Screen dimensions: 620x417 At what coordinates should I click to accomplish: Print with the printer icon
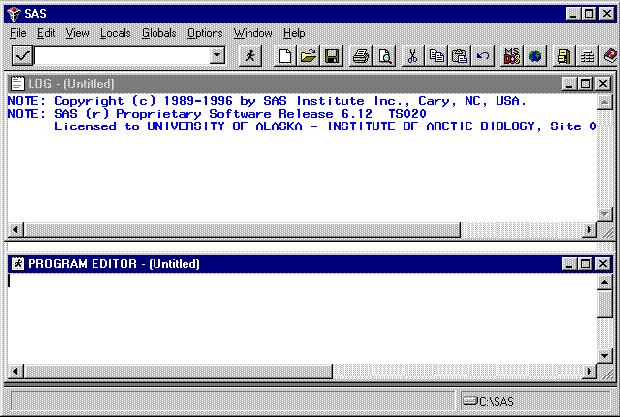361,56
